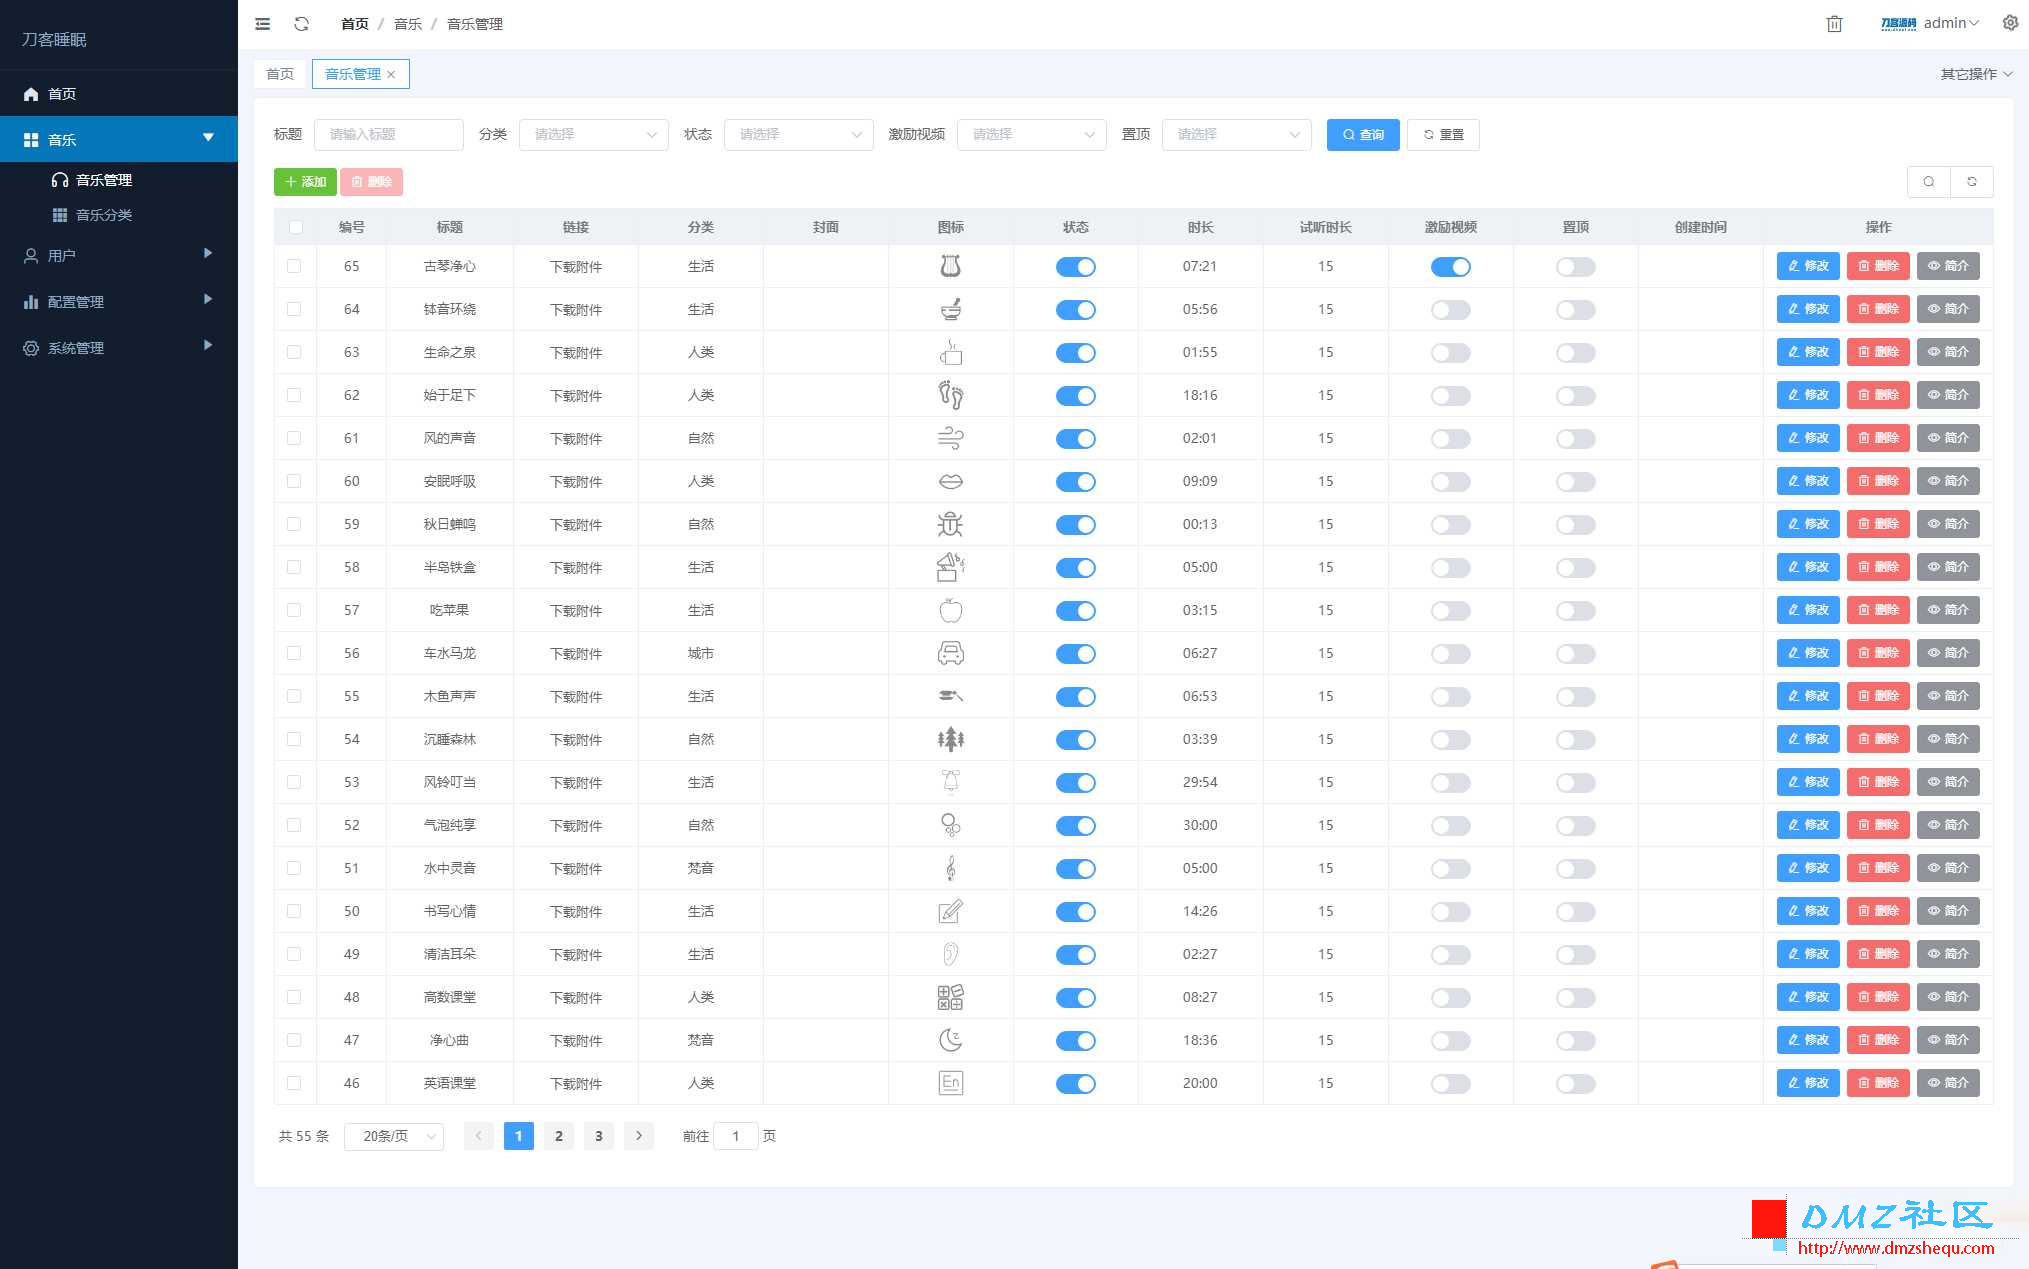Expand 配置管理 in the sidebar
This screenshot has width=2029, height=1269.
[119, 301]
